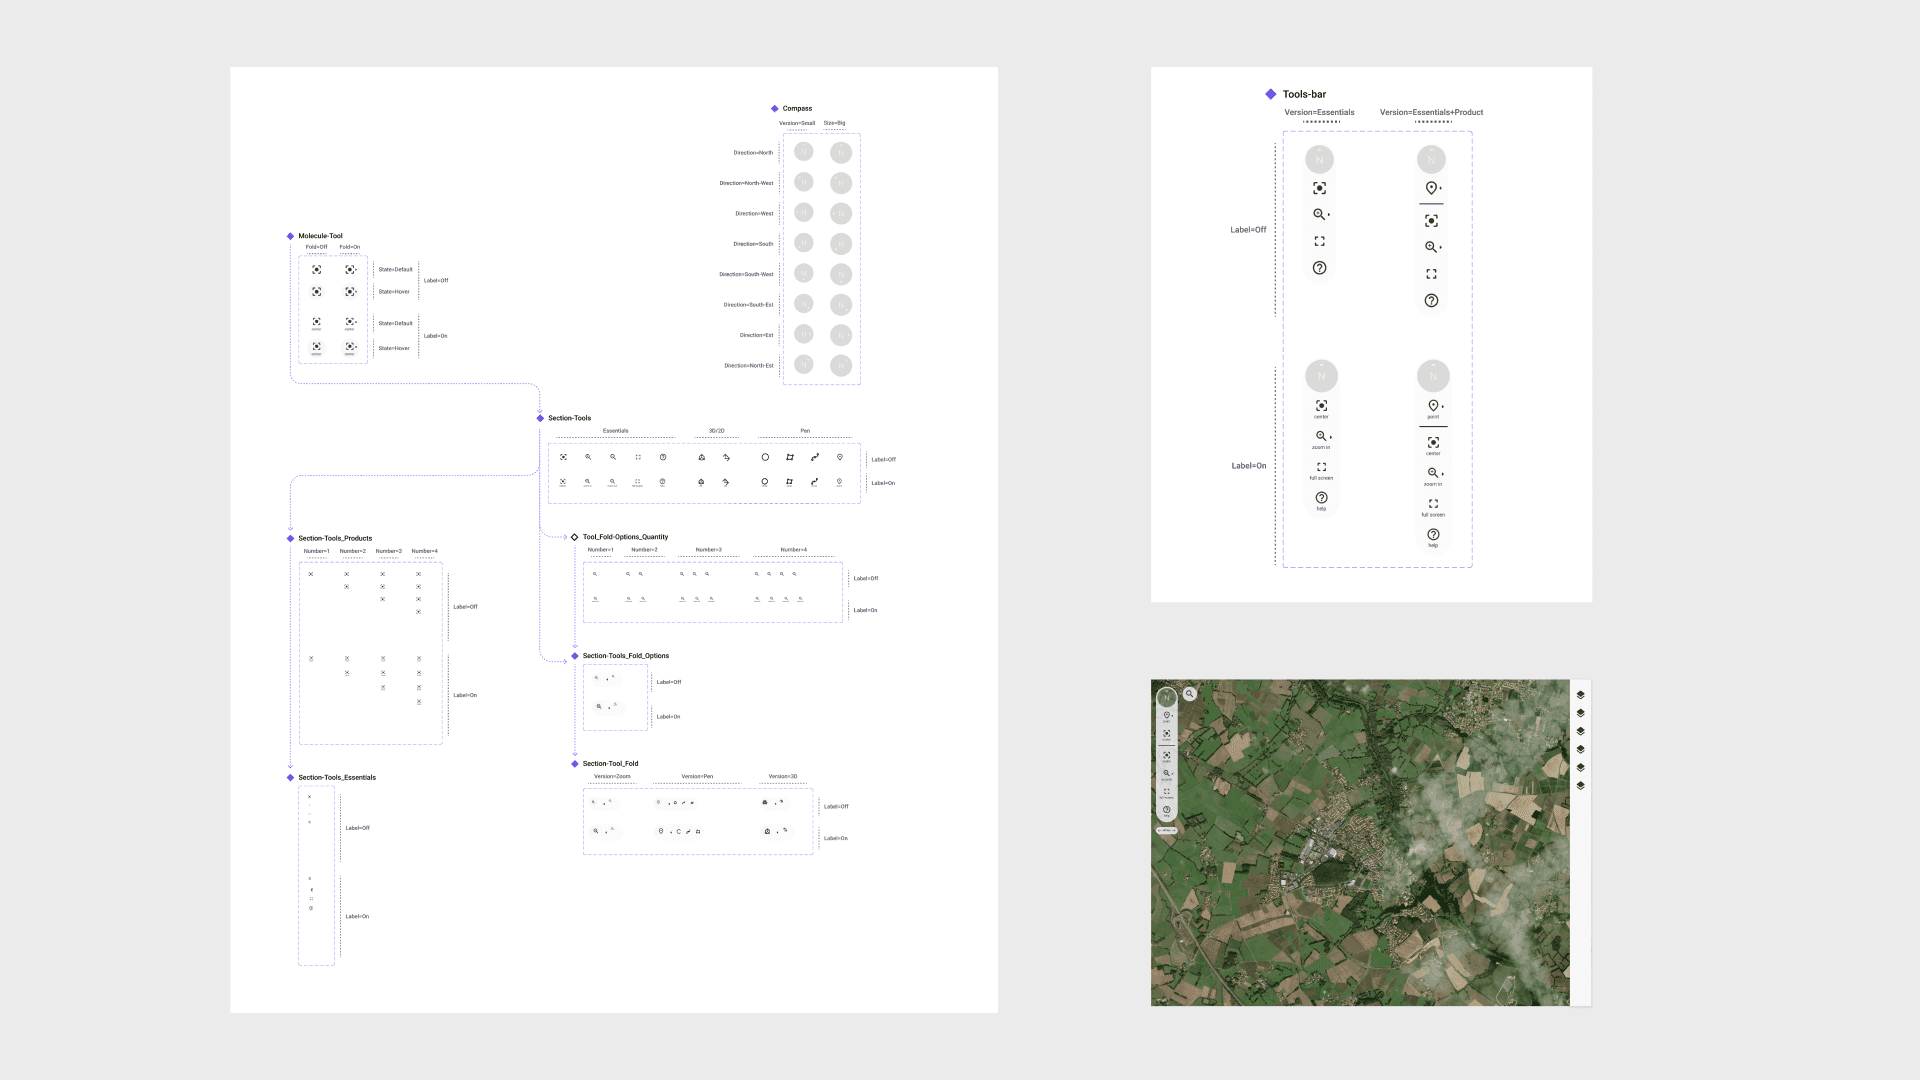
Task: Click the Section-Tools component title
Action: pyautogui.click(x=569, y=418)
